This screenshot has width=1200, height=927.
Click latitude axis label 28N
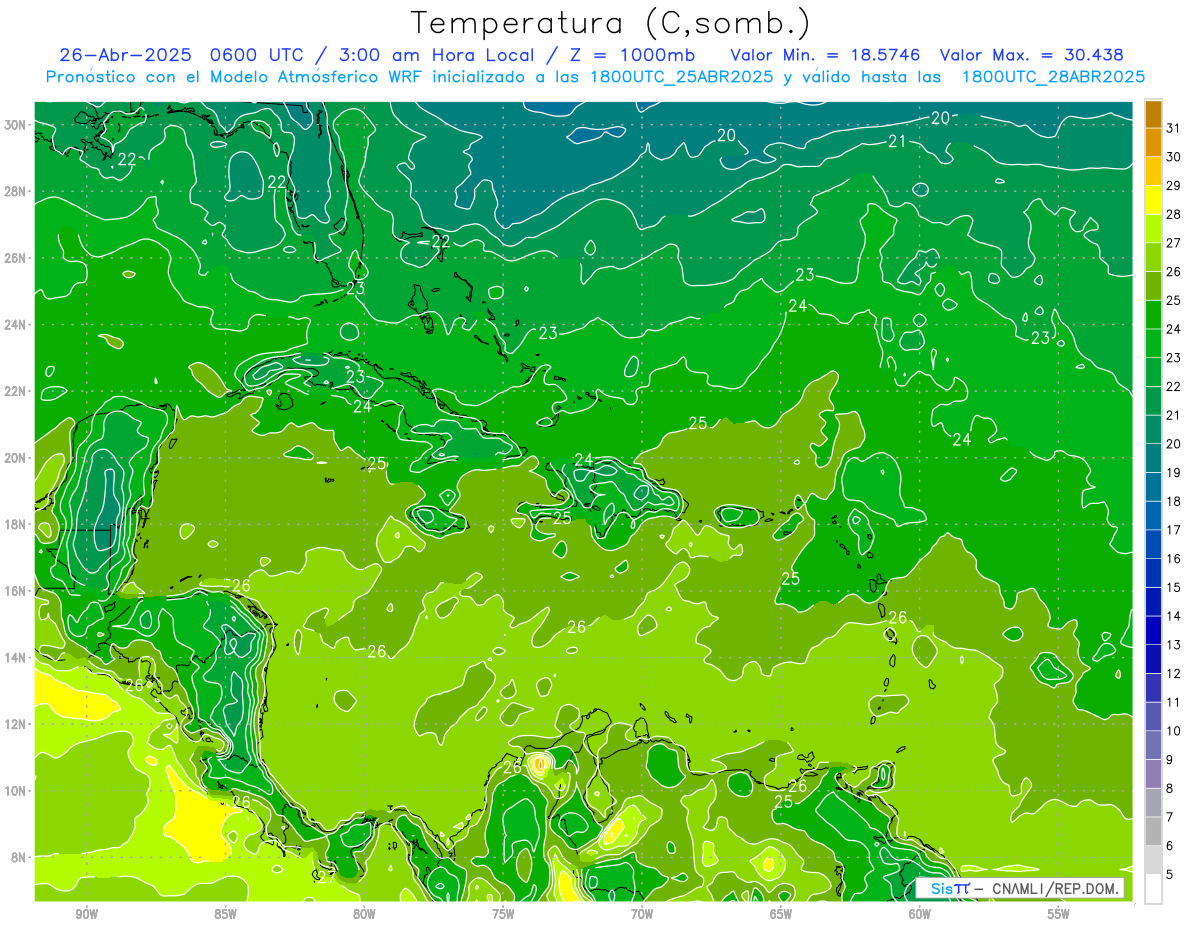pyautogui.click(x=16, y=191)
